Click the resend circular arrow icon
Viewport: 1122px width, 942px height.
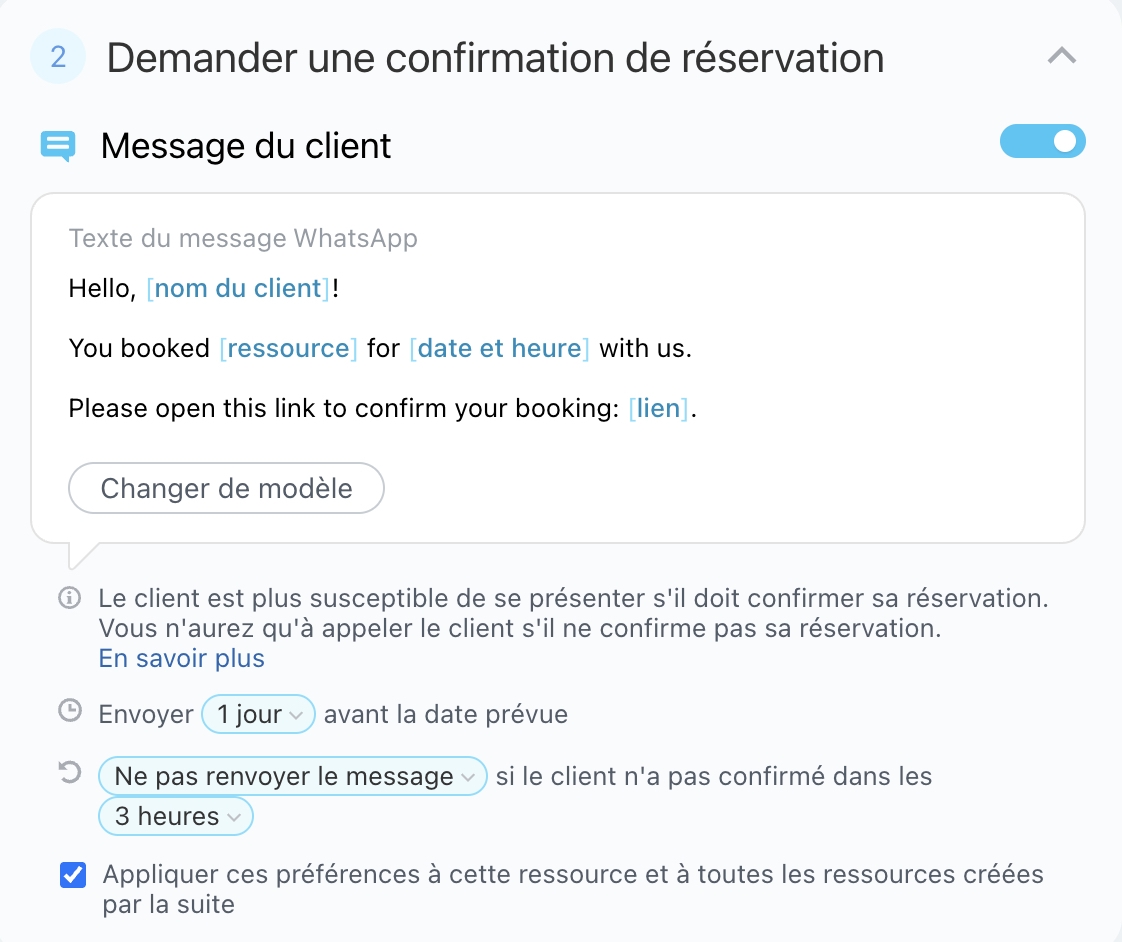[x=70, y=772]
